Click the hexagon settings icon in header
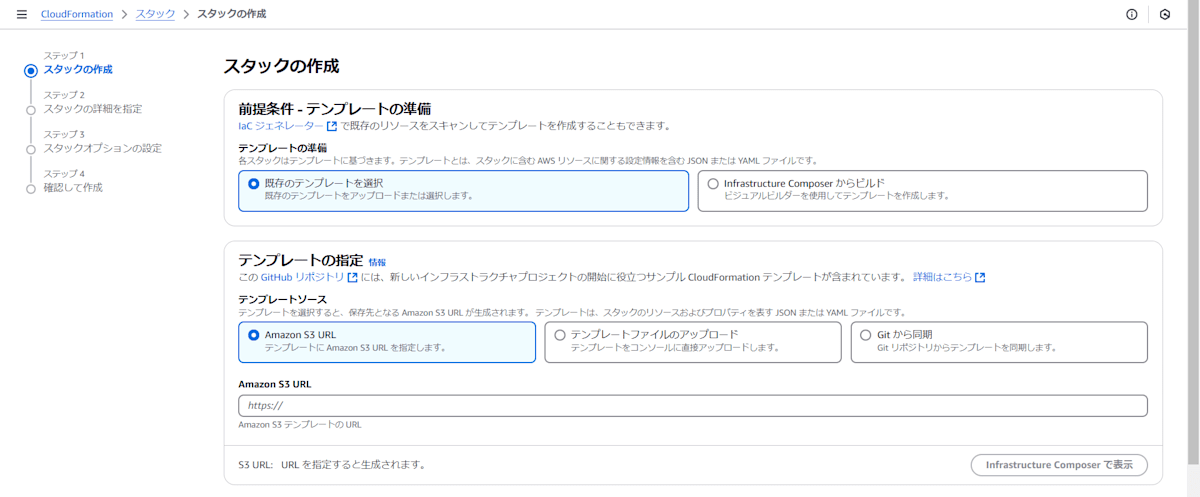The height and width of the screenshot is (497, 1200). [1165, 14]
